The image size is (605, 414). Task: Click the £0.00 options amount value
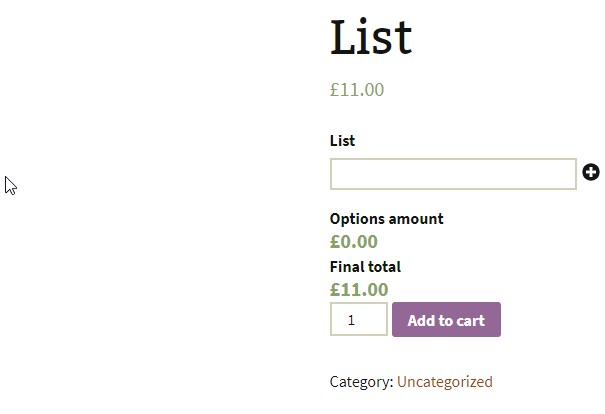tap(353, 242)
